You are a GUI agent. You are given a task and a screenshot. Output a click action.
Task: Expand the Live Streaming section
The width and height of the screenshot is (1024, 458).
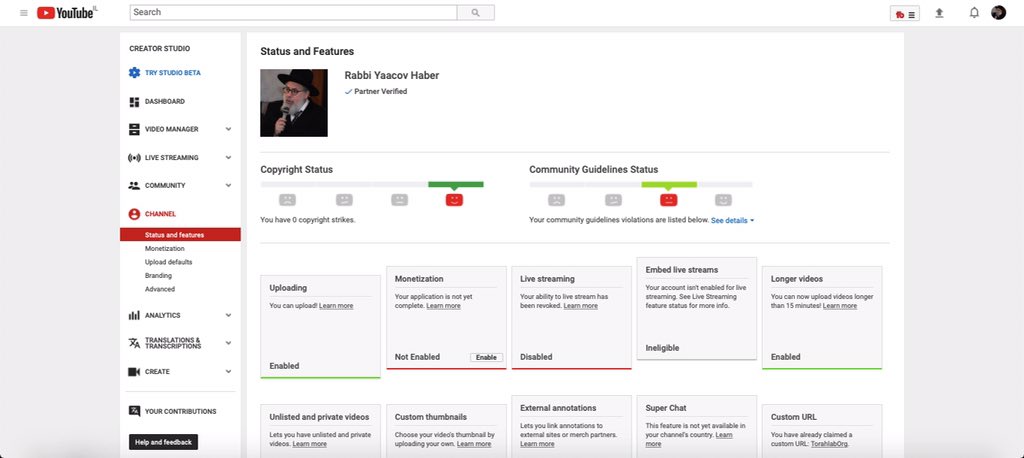[x=229, y=157]
